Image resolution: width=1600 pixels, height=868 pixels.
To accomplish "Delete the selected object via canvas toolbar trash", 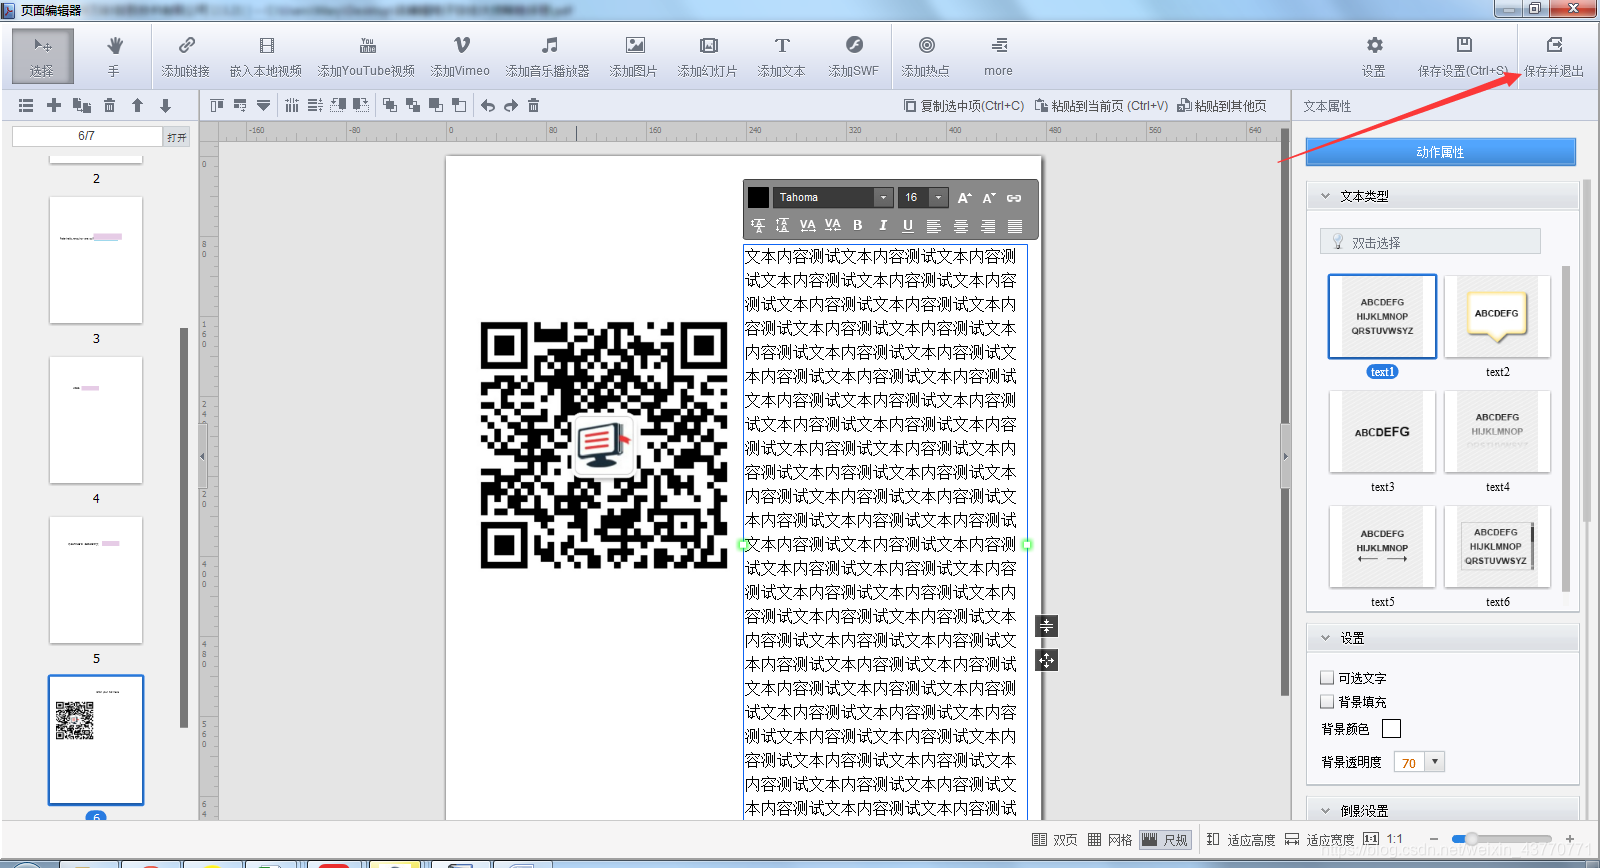I will pyautogui.click(x=534, y=105).
